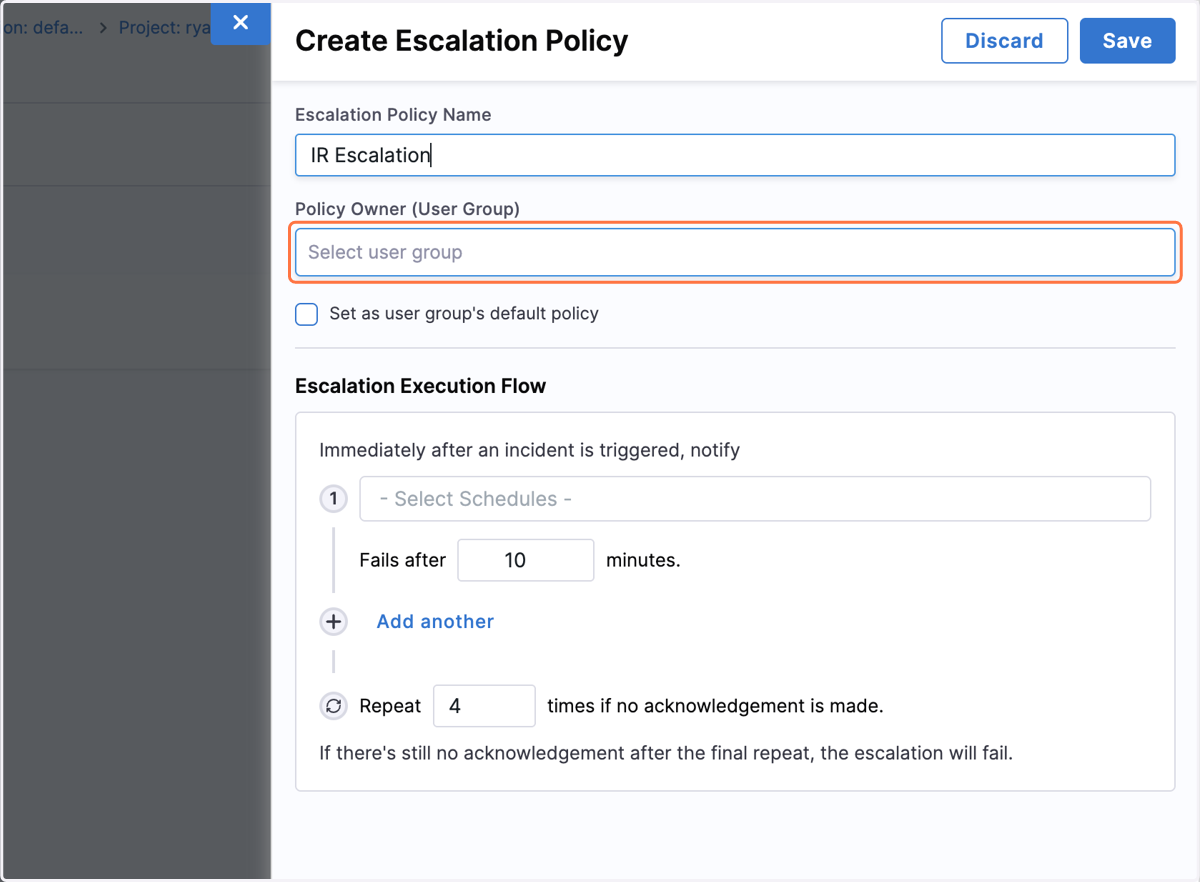
Task: Click the Fails after minutes field
Action: tap(526, 560)
